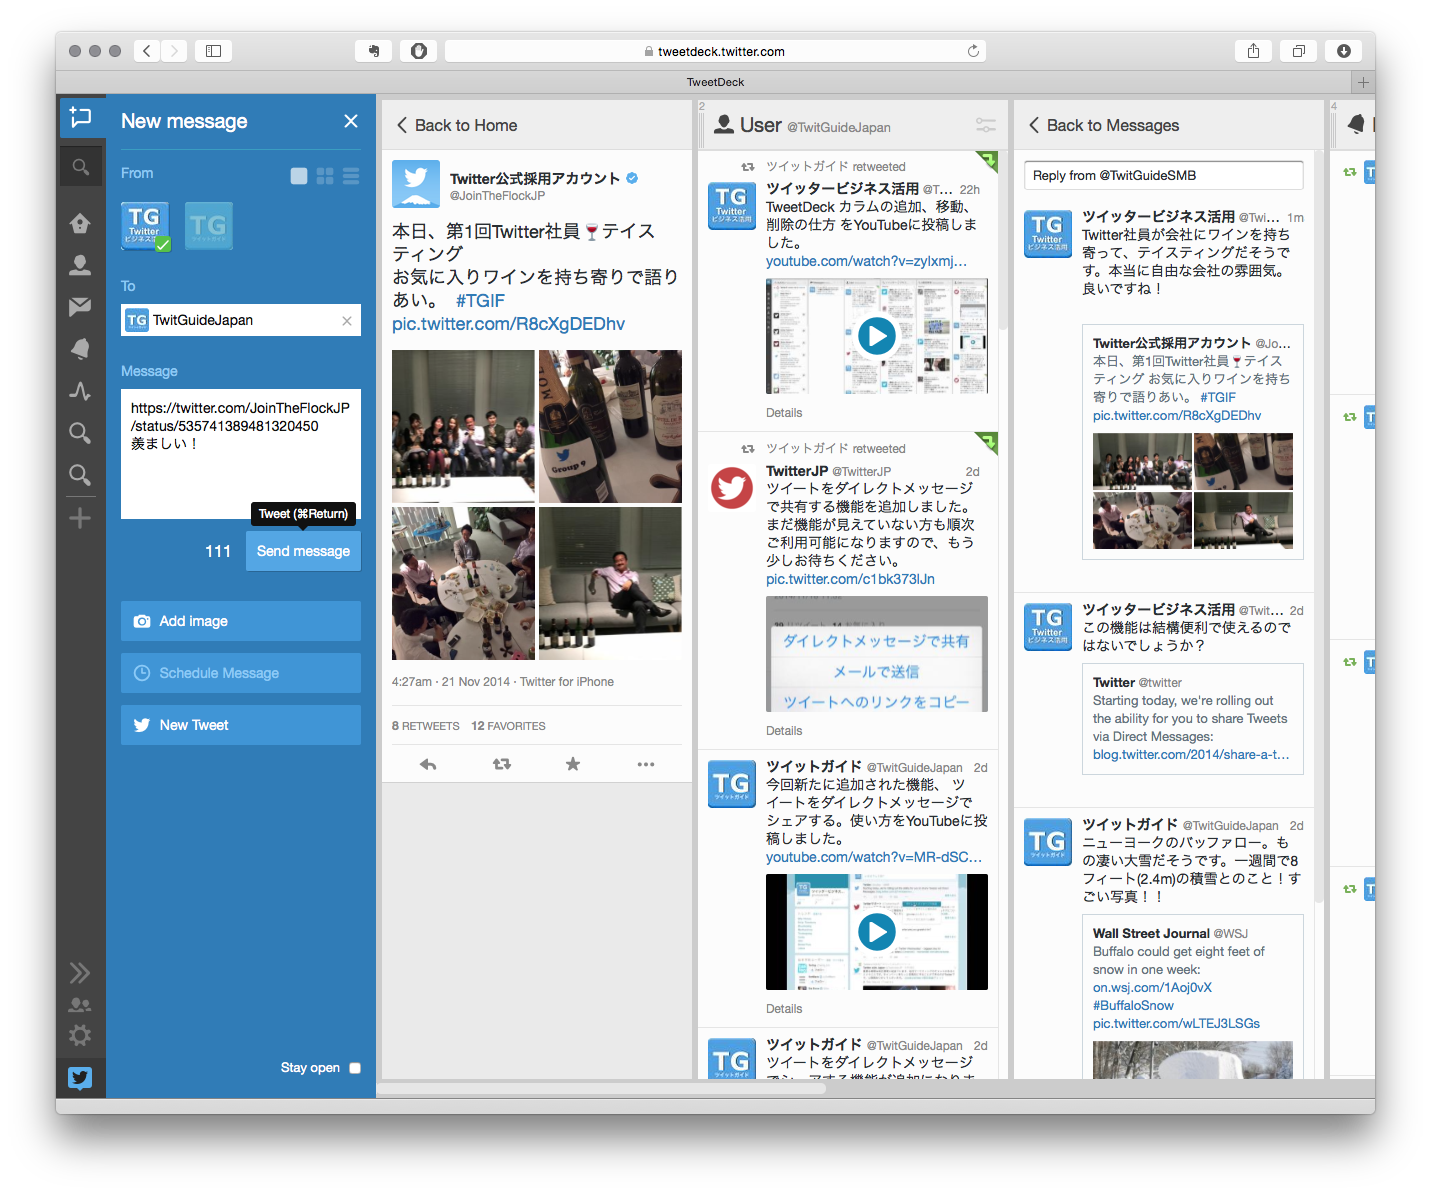Remove TwitGuideJapan recipient
The image size is (1431, 1194).
(x=347, y=321)
